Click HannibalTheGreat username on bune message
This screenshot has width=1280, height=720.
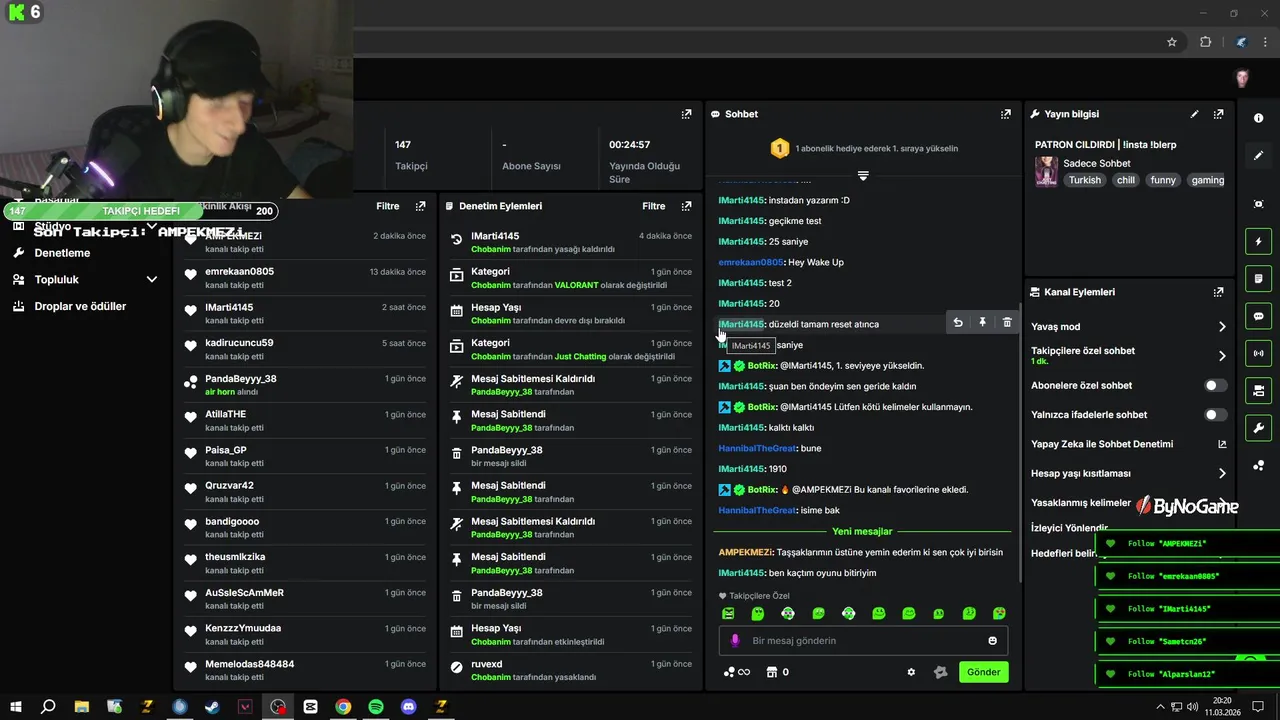coord(757,448)
